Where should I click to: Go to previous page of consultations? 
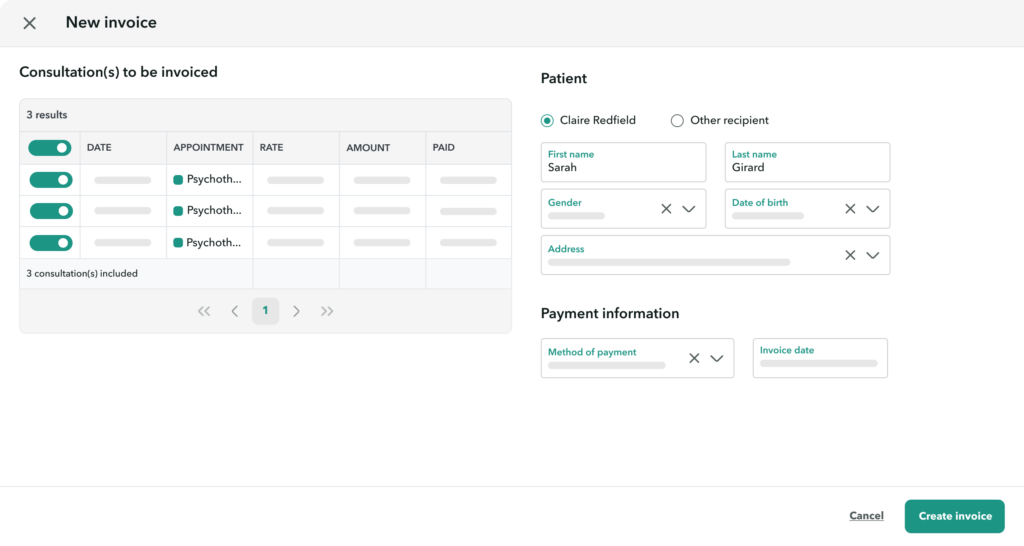click(x=235, y=311)
